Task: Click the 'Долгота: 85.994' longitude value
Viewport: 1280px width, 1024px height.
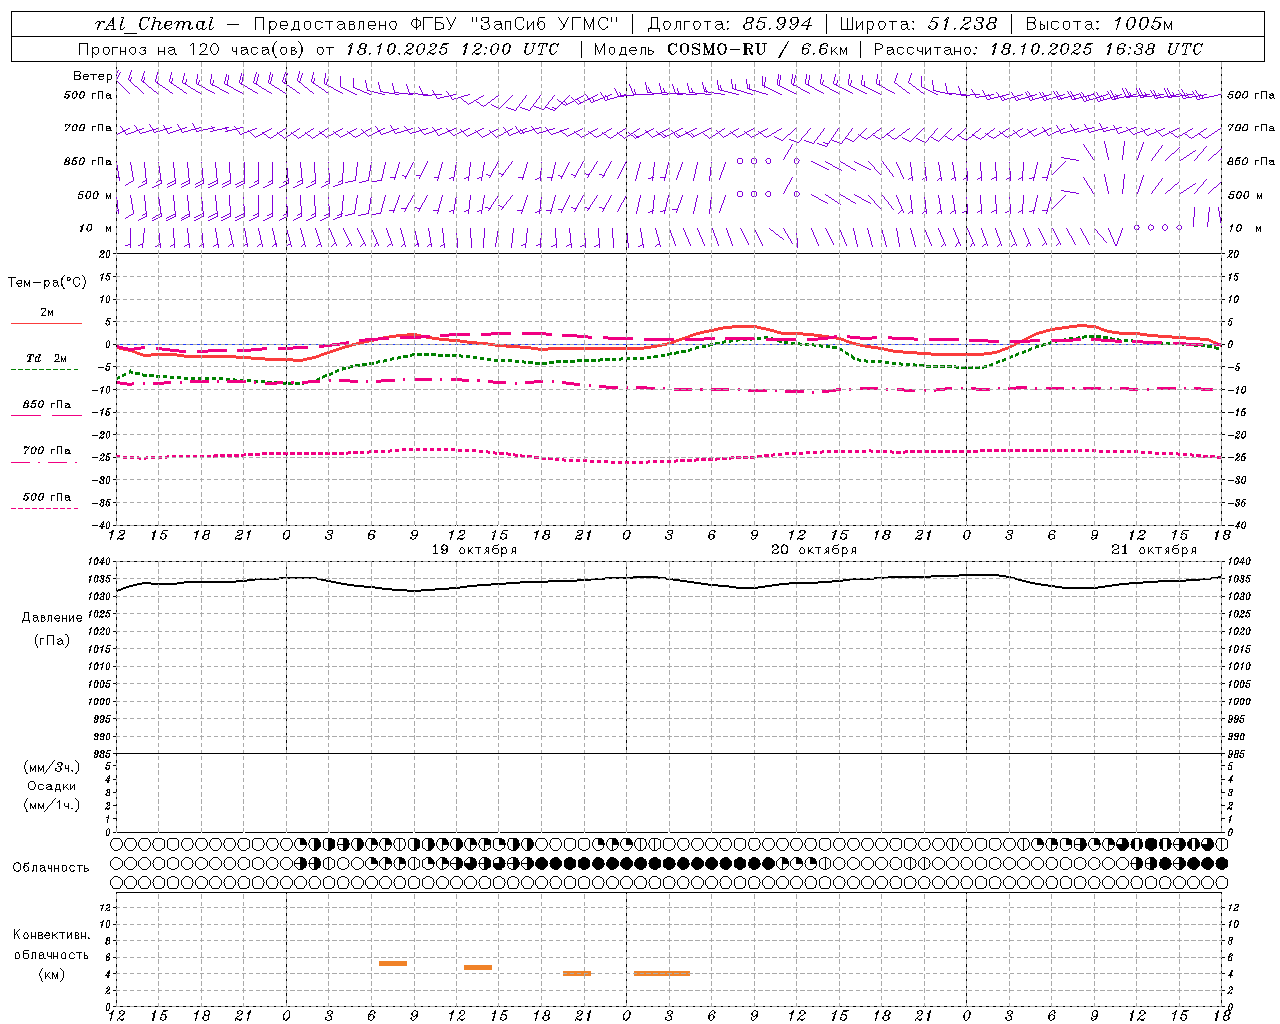Action: click(x=731, y=24)
